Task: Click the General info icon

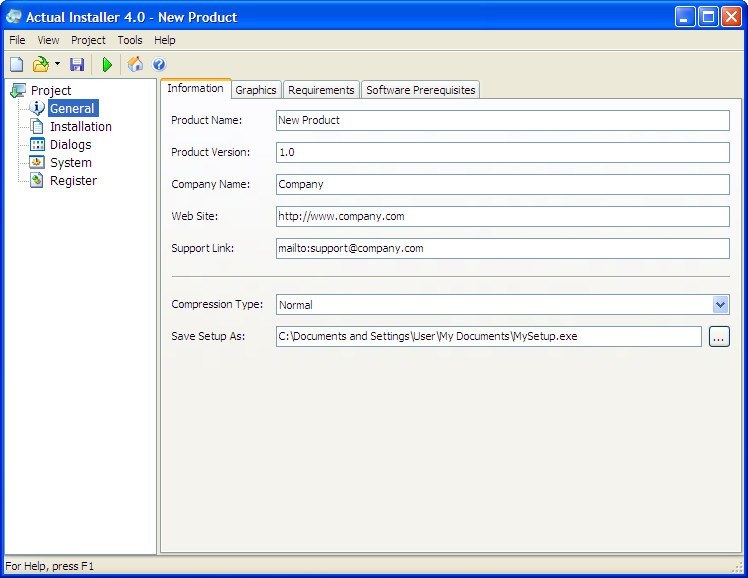Action: point(37,108)
